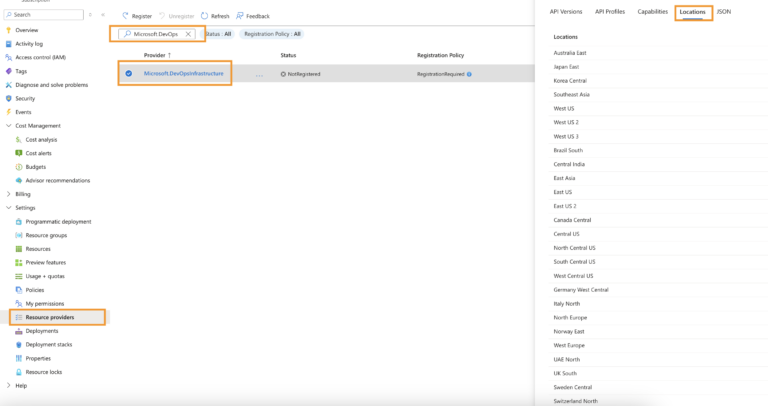Viewport: 768px width, 406px height.
Task: Click the Register button
Action: (x=137, y=16)
